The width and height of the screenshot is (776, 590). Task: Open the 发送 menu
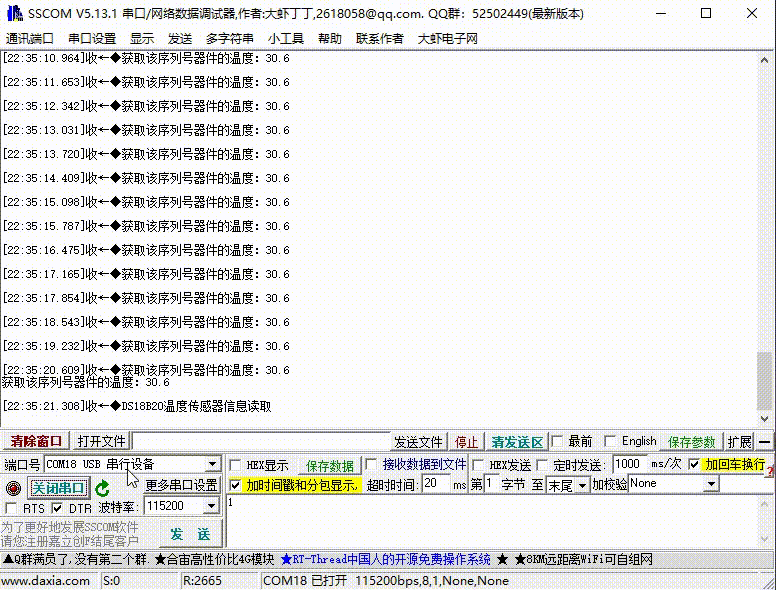[180, 38]
